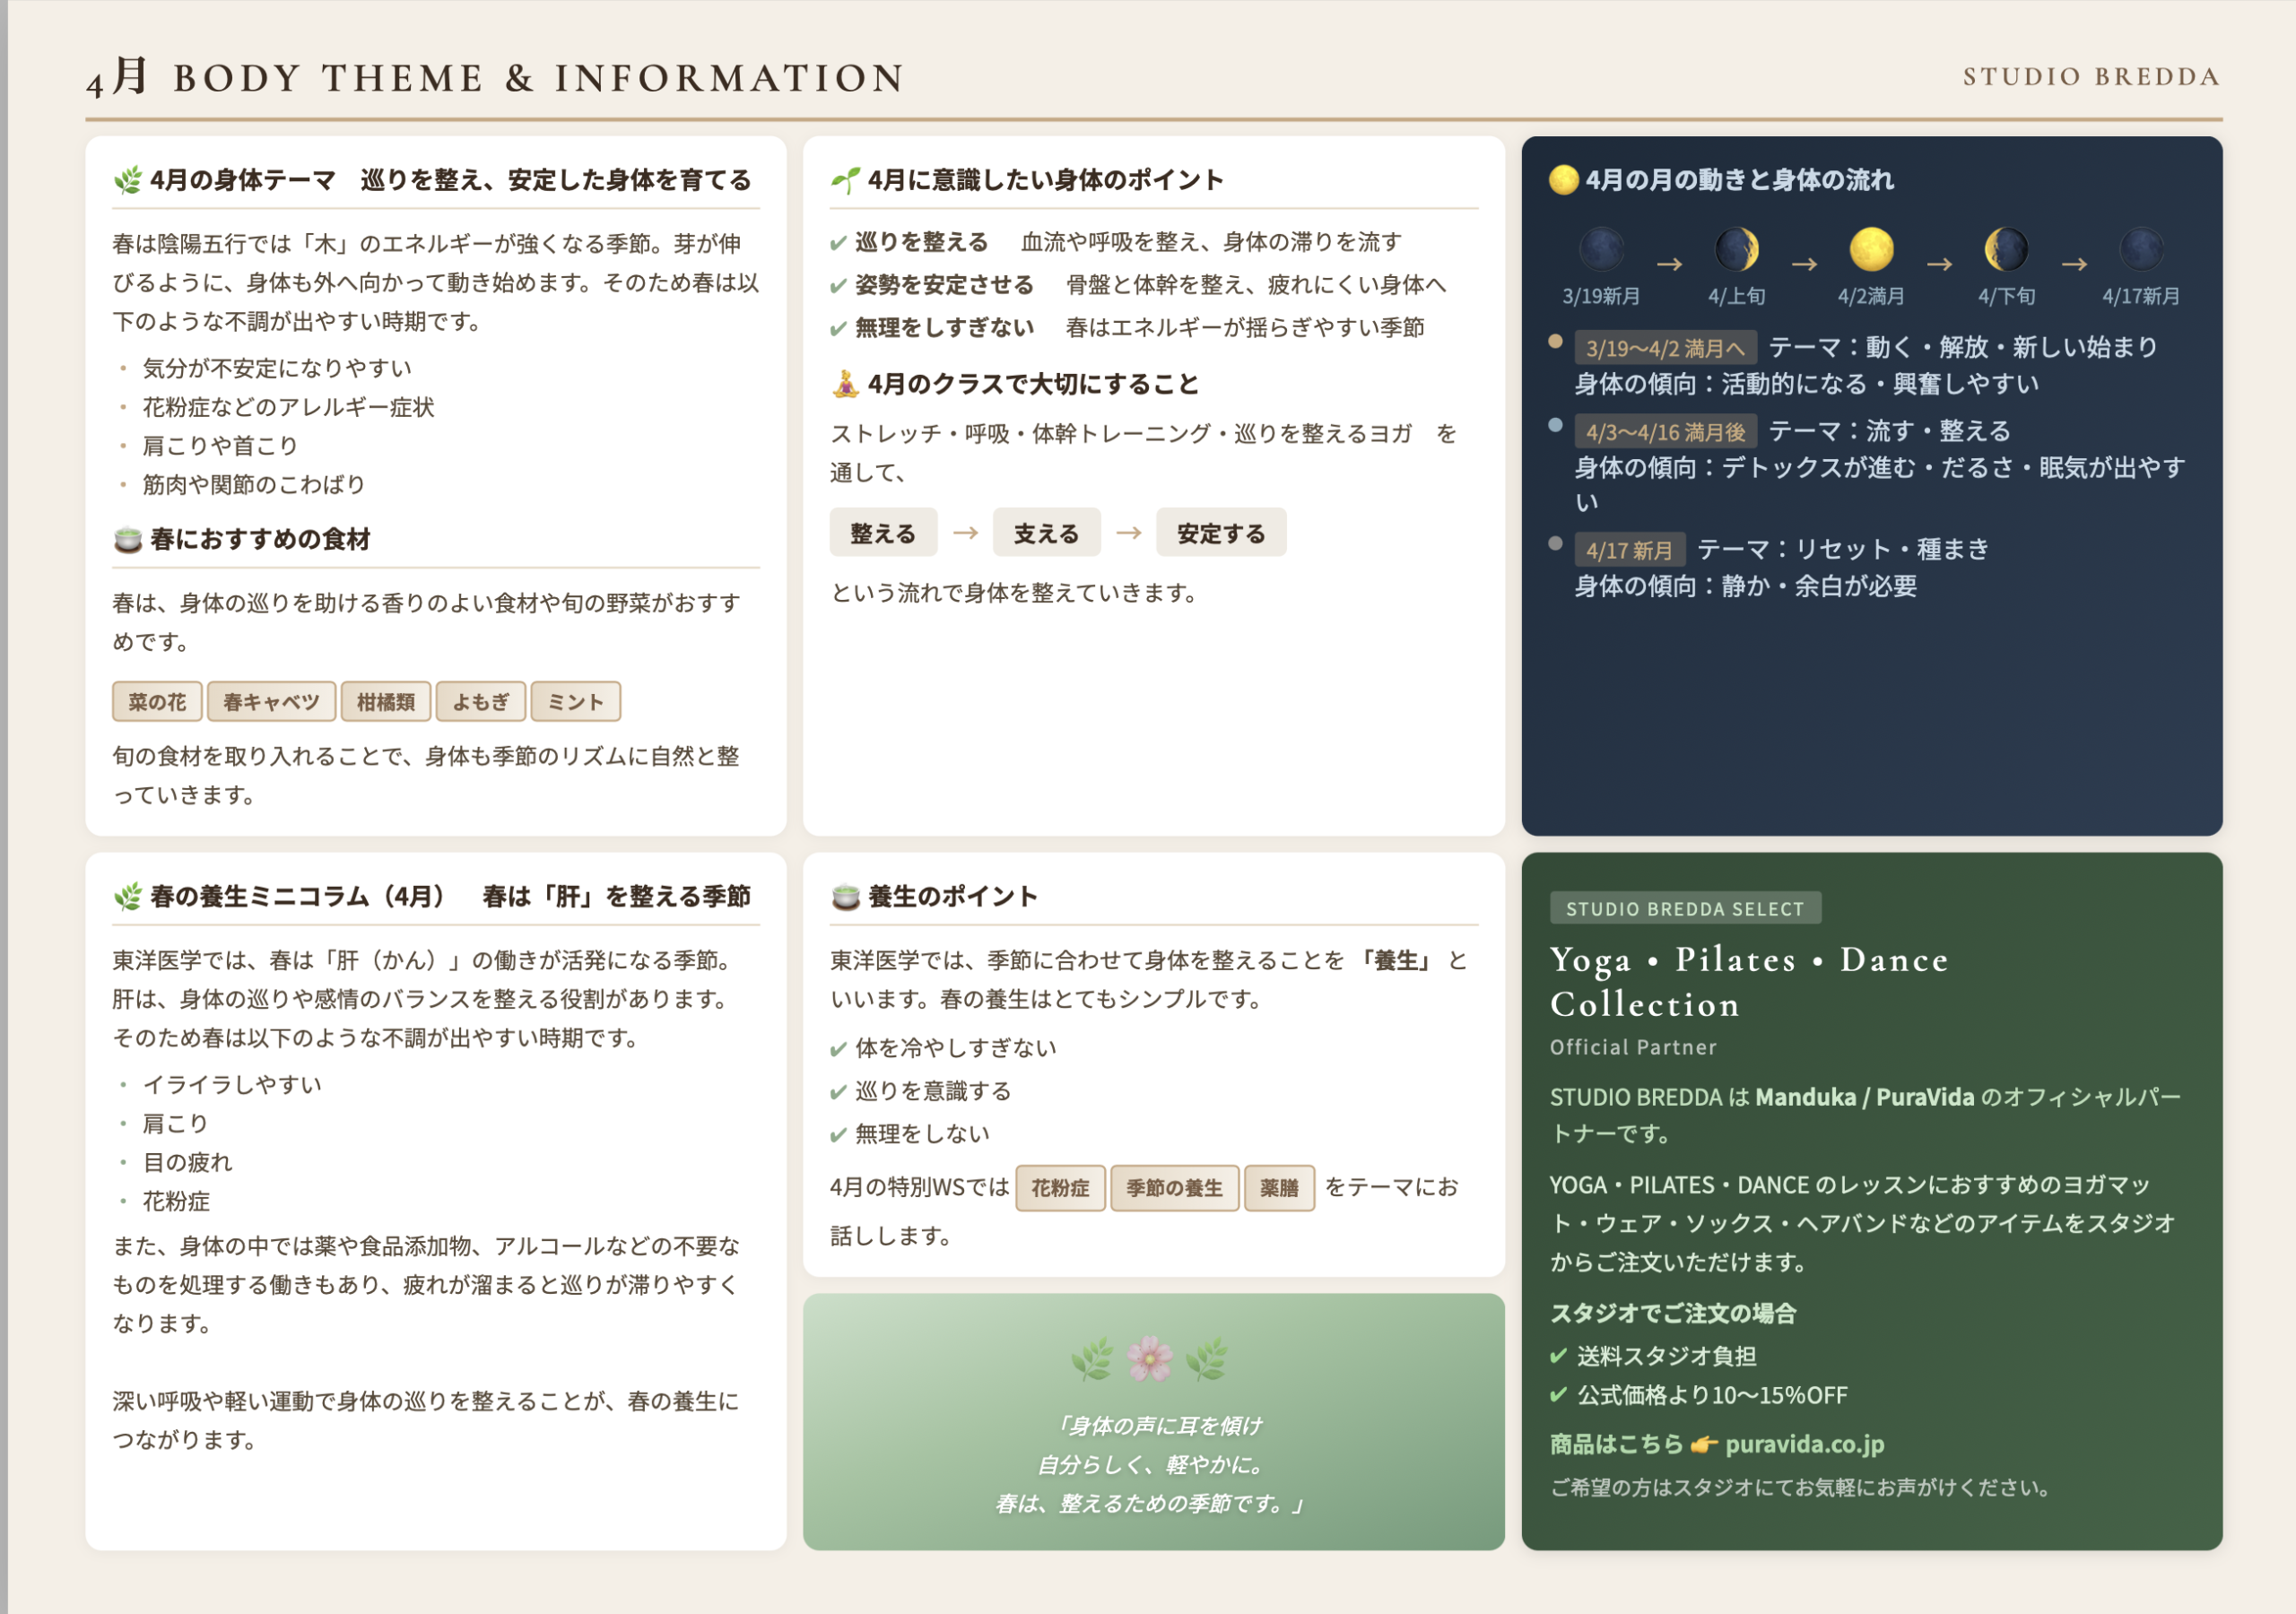This screenshot has width=2296, height=1614.
Task: Select the 菜の花 food tag
Action: [x=157, y=702]
